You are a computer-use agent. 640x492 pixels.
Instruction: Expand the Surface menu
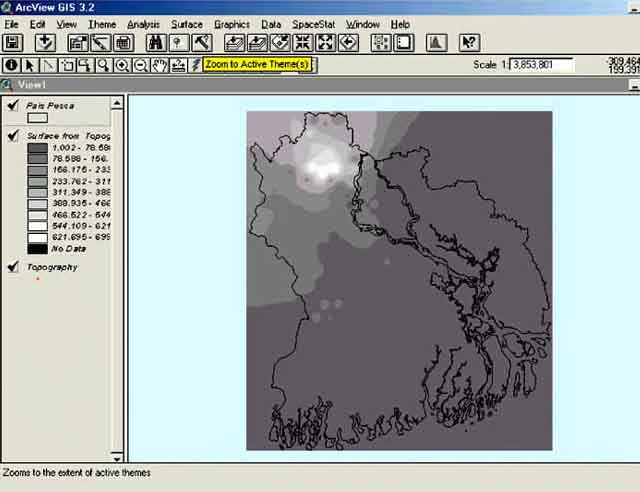[x=186, y=24]
